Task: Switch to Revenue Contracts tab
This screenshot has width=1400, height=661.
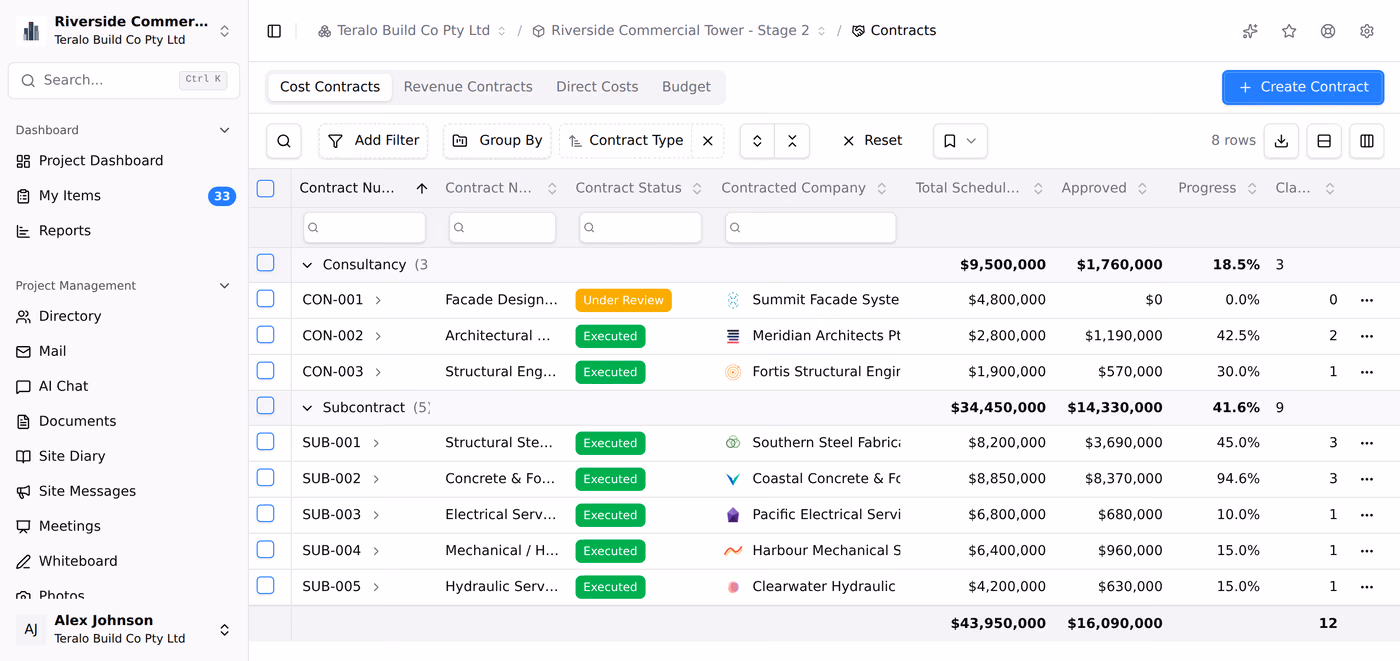Action: tap(468, 87)
